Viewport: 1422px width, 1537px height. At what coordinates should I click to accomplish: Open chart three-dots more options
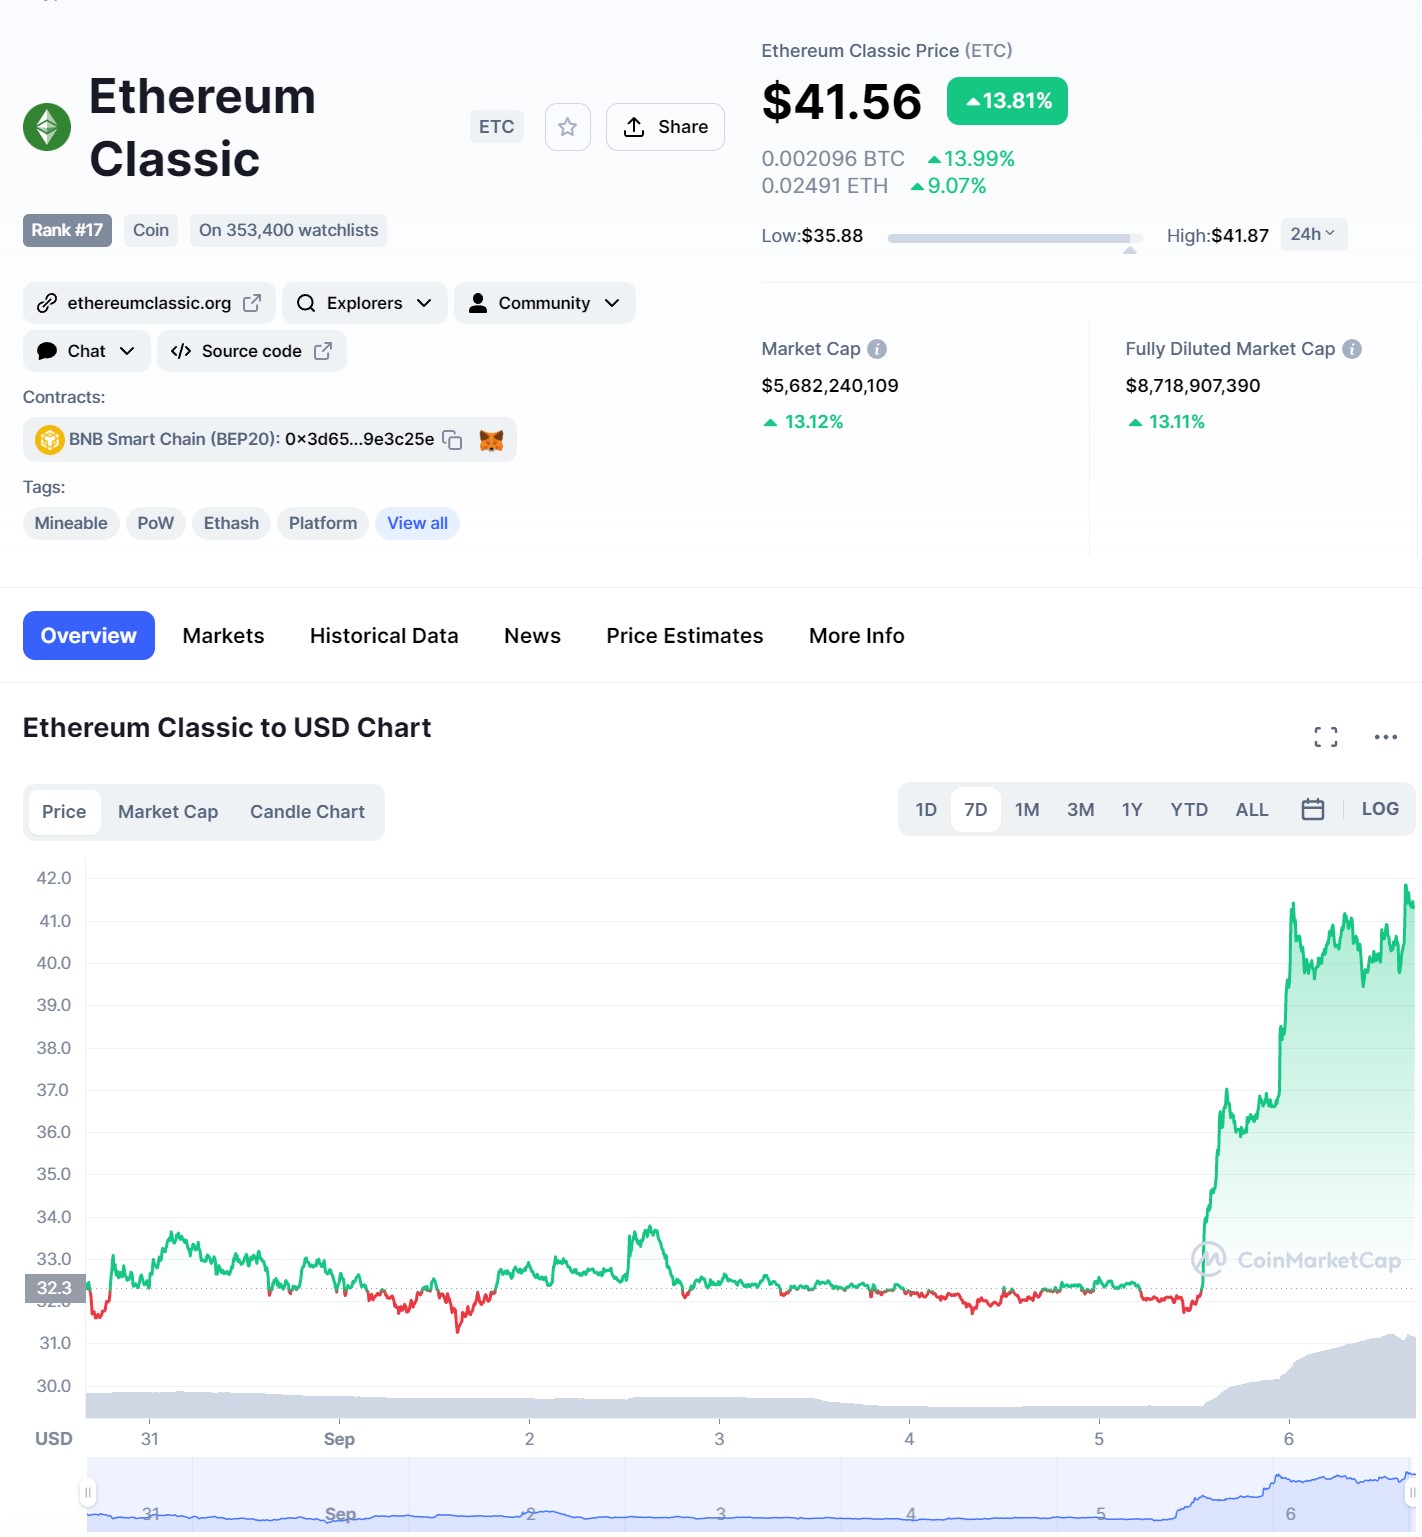pos(1385,737)
